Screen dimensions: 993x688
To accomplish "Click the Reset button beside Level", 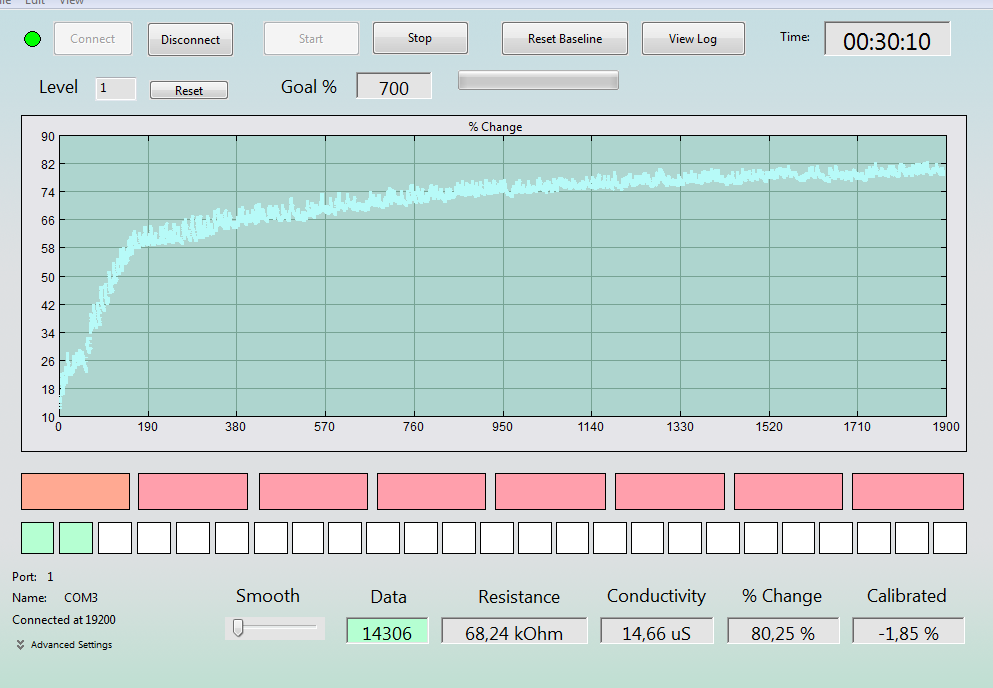I will [189, 91].
